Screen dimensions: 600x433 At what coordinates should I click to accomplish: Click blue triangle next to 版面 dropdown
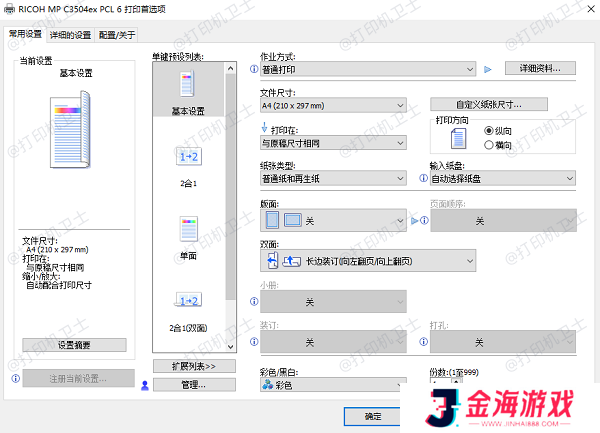click(x=414, y=220)
